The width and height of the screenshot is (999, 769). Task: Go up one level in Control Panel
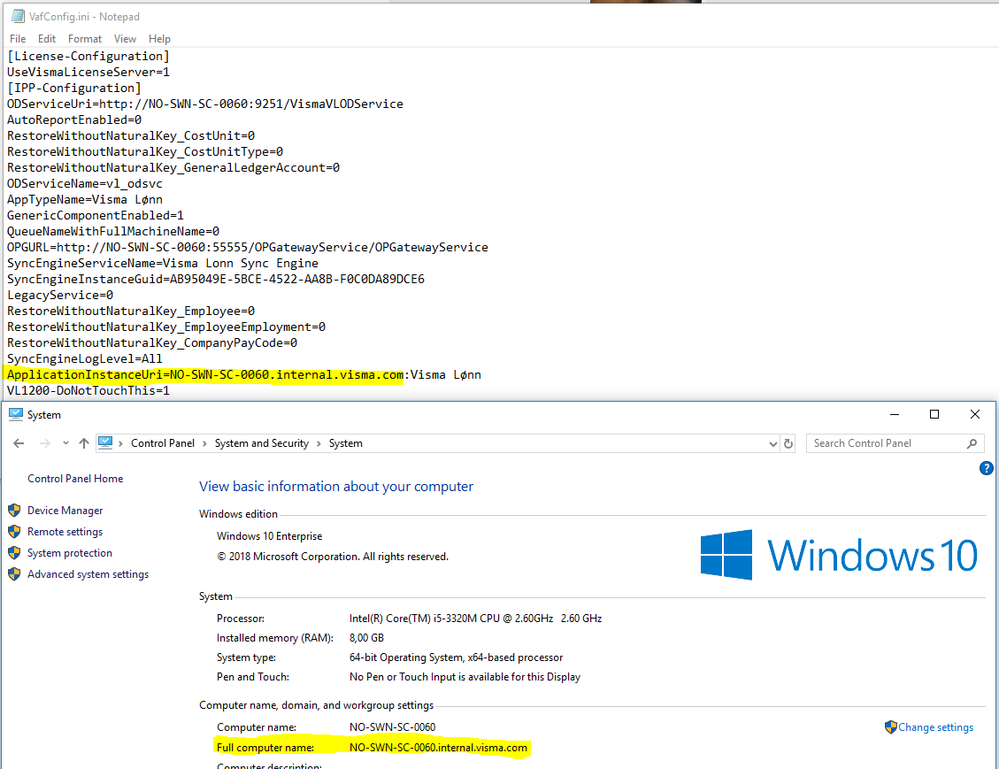83,443
